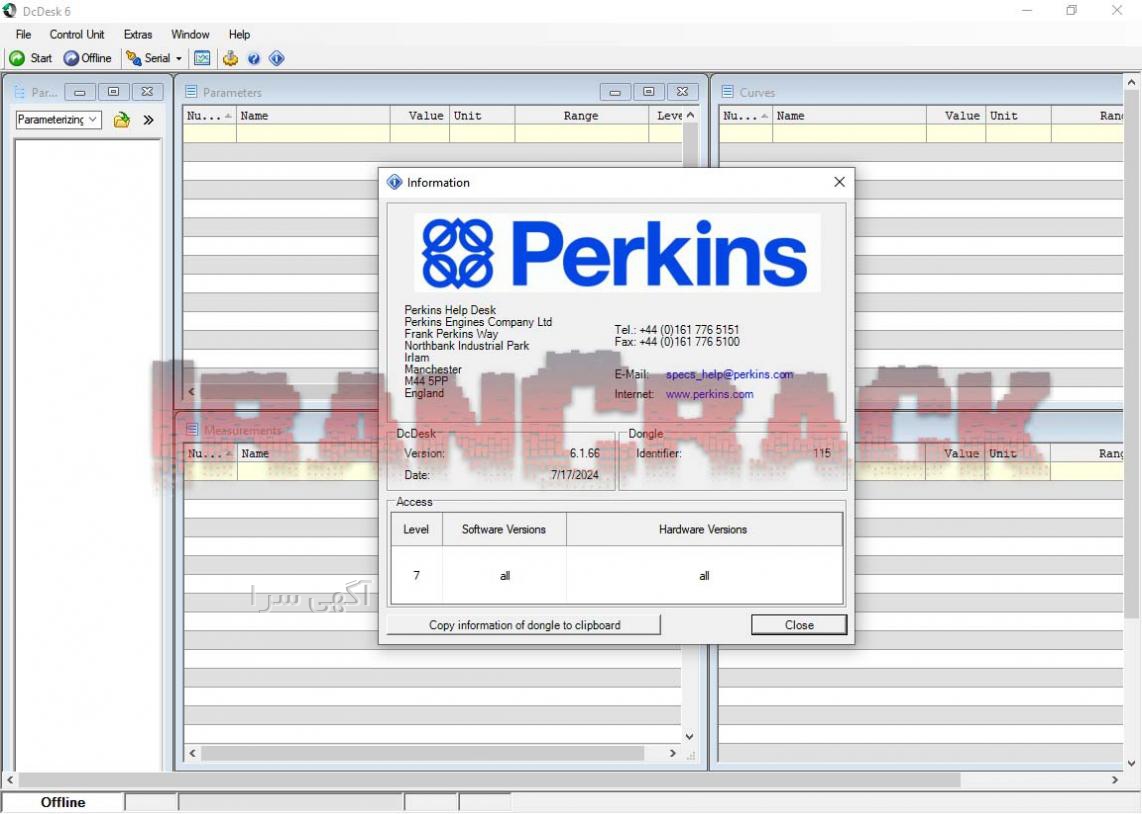The height and width of the screenshot is (814, 1142).
Task: Close the Parameters window
Action: (682, 92)
